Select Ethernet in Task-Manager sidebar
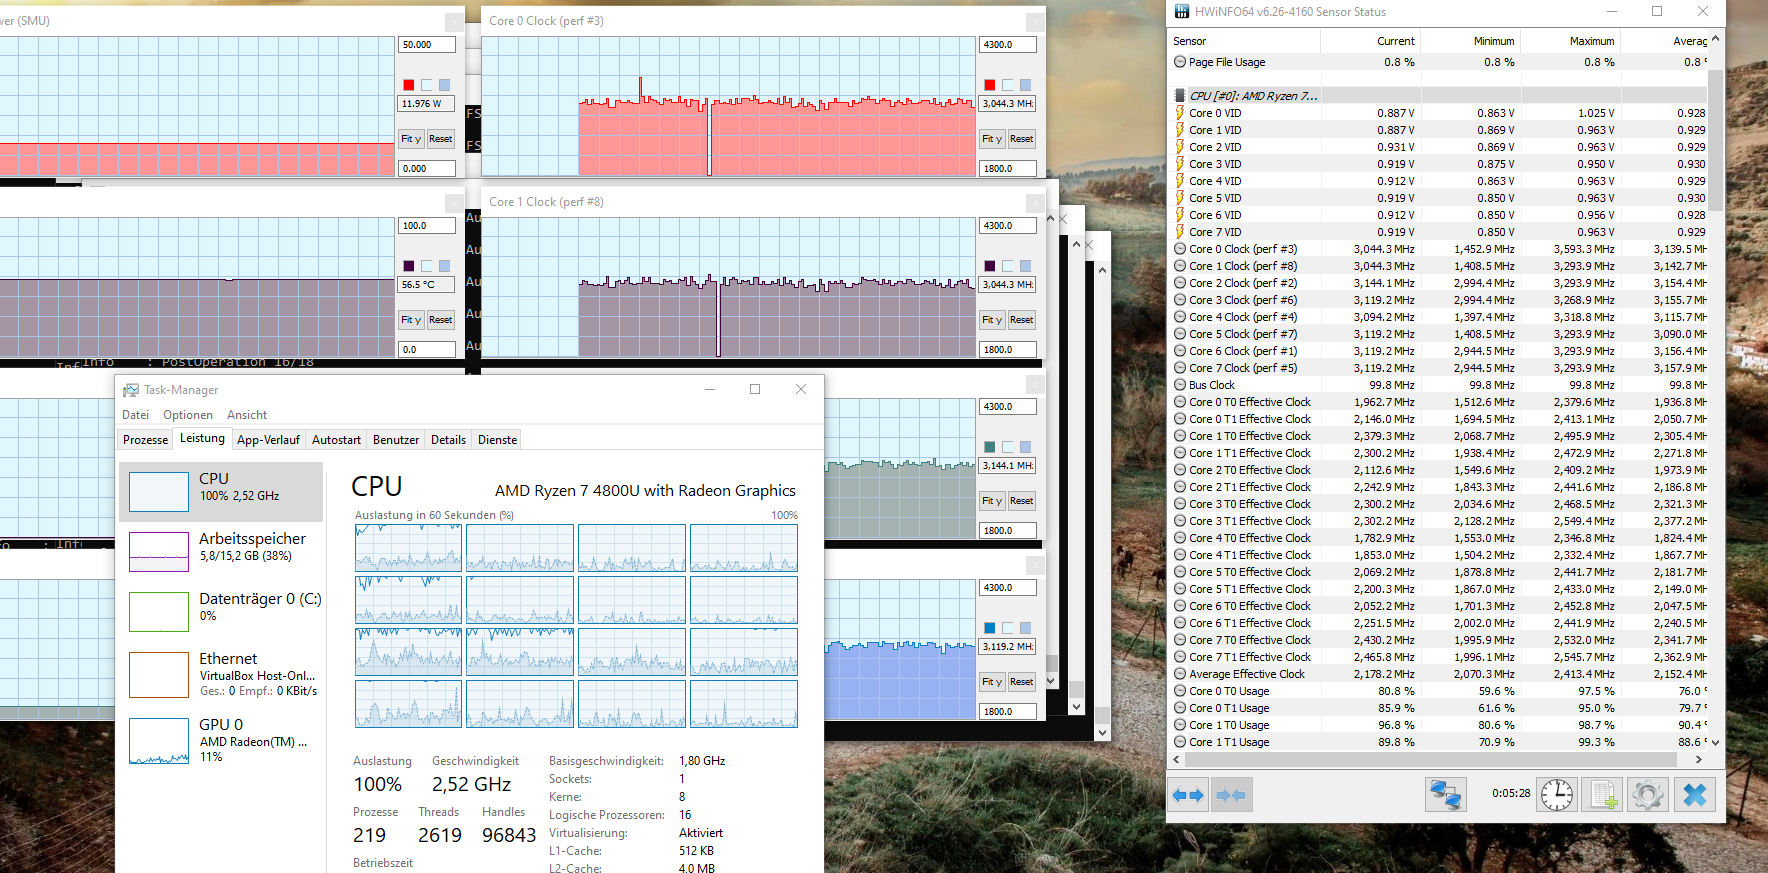The width and height of the screenshot is (1768, 873). pos(221,674)
